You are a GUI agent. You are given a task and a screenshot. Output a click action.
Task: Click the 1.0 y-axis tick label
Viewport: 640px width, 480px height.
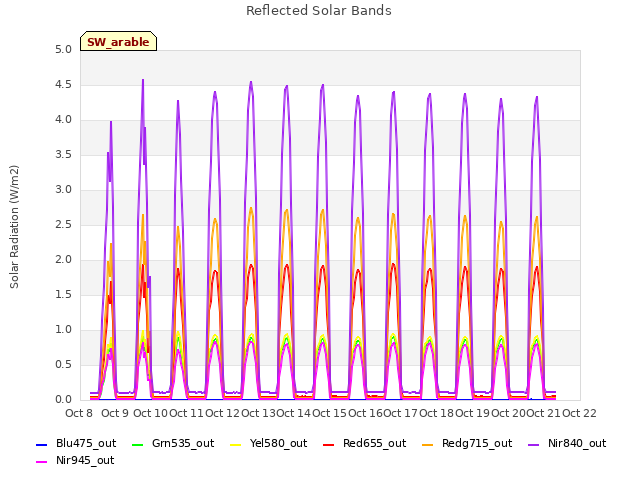63,329
